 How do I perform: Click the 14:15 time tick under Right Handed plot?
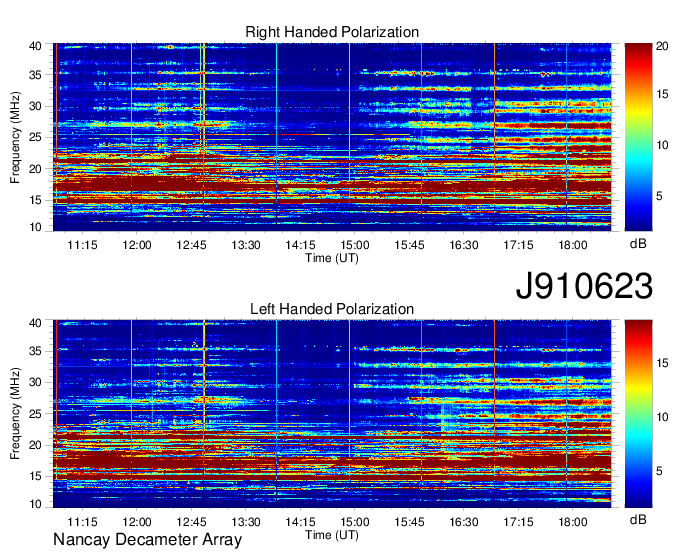click(x=300, y=245)
